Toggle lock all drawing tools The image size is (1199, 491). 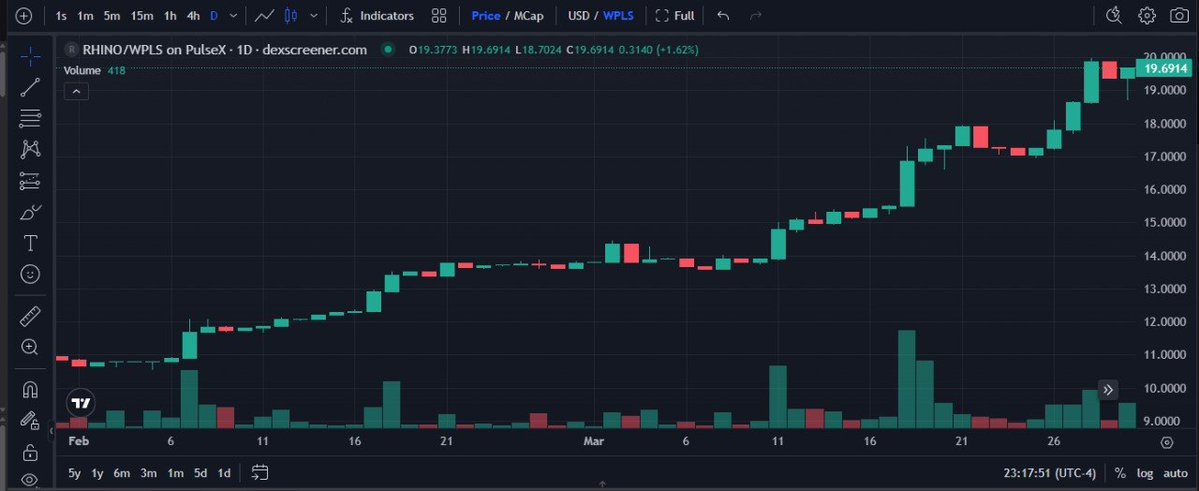(x=30, y=451)
